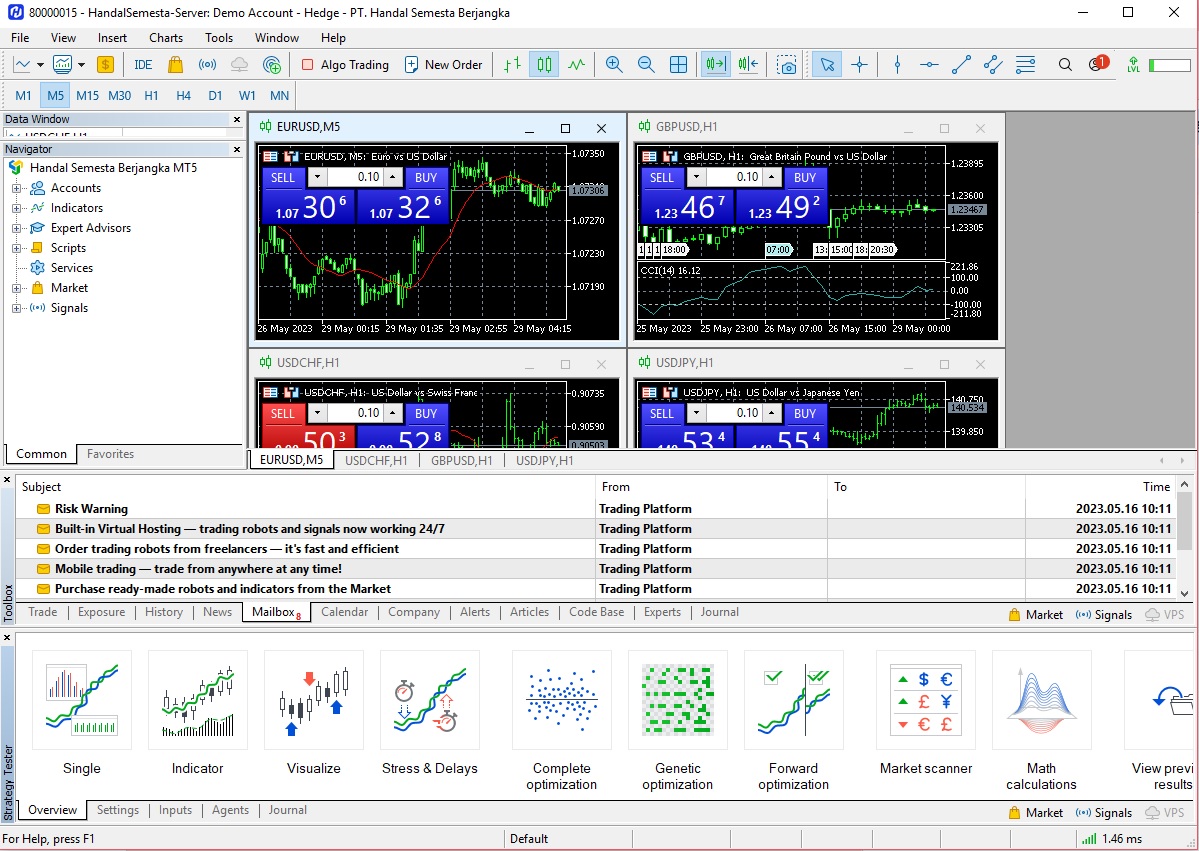The width and height of the screenshot is (1199, 851).
Task: Expand the Indicators node in Navigator
Action: (16, 208)
